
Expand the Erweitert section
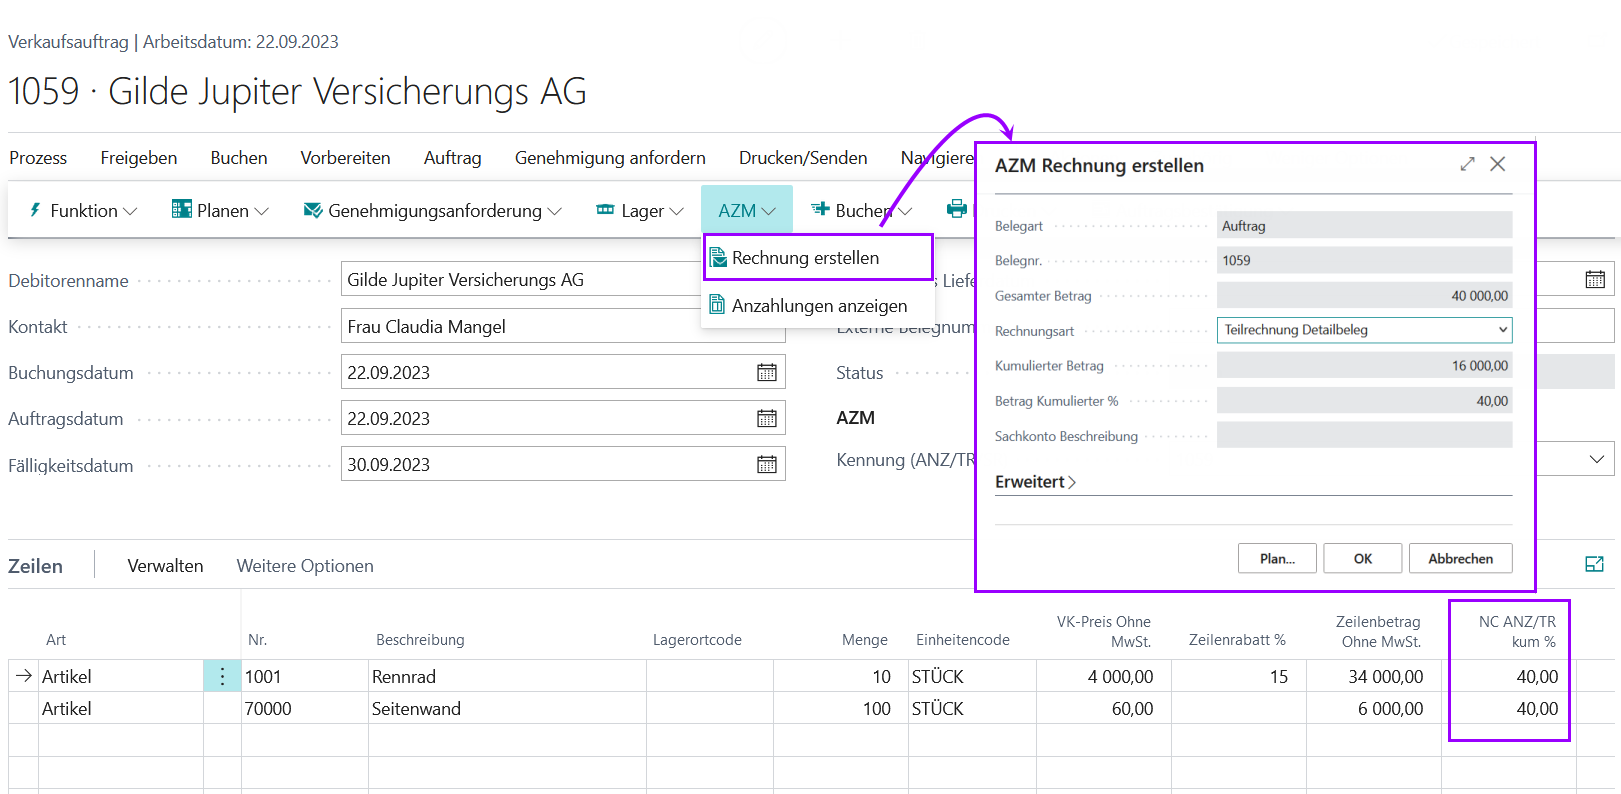(1035, 482)
